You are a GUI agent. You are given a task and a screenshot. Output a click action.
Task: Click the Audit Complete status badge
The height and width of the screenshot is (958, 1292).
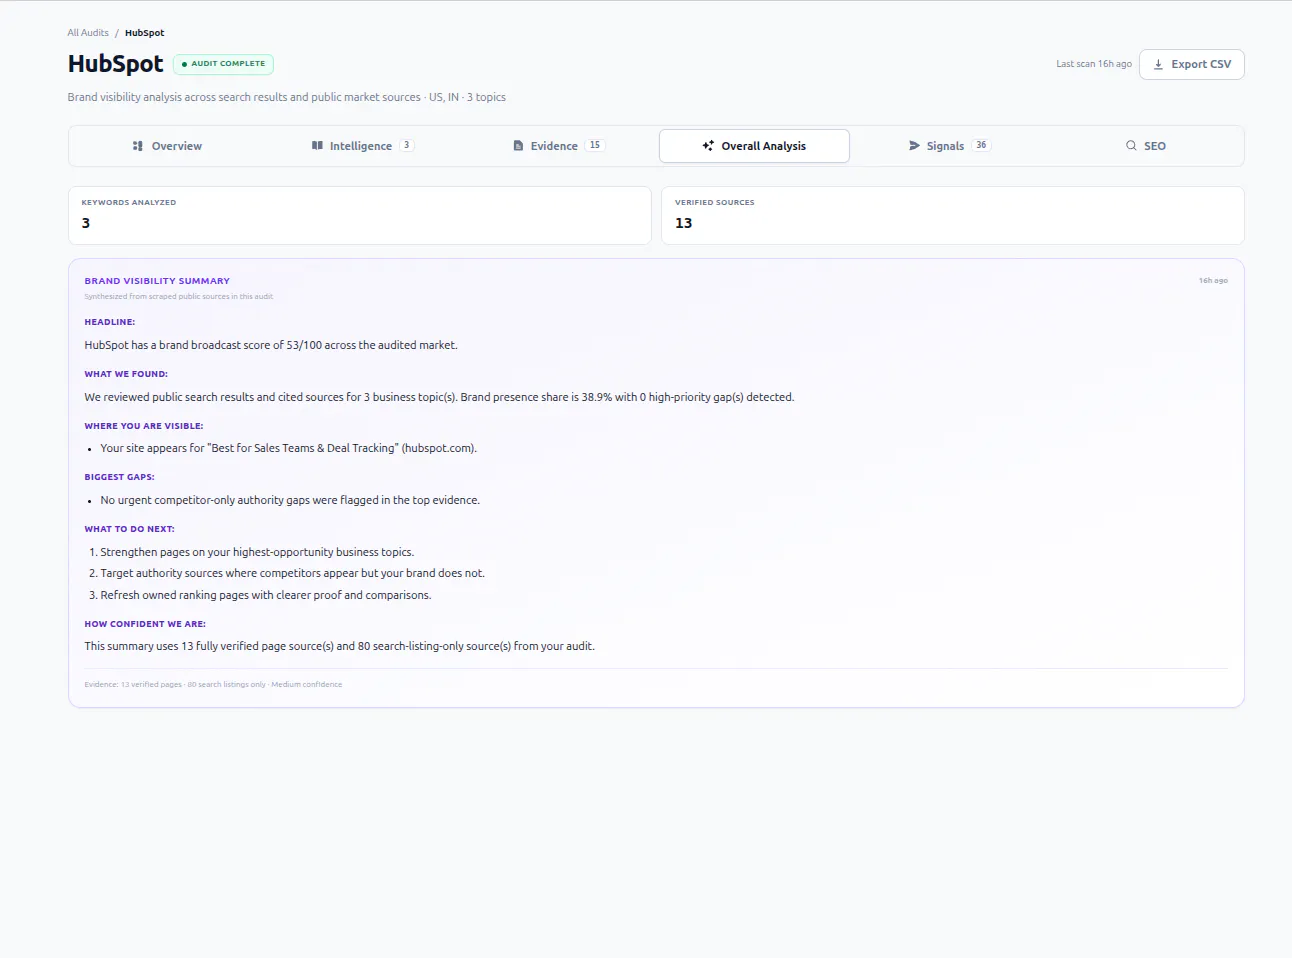point(224,64)
